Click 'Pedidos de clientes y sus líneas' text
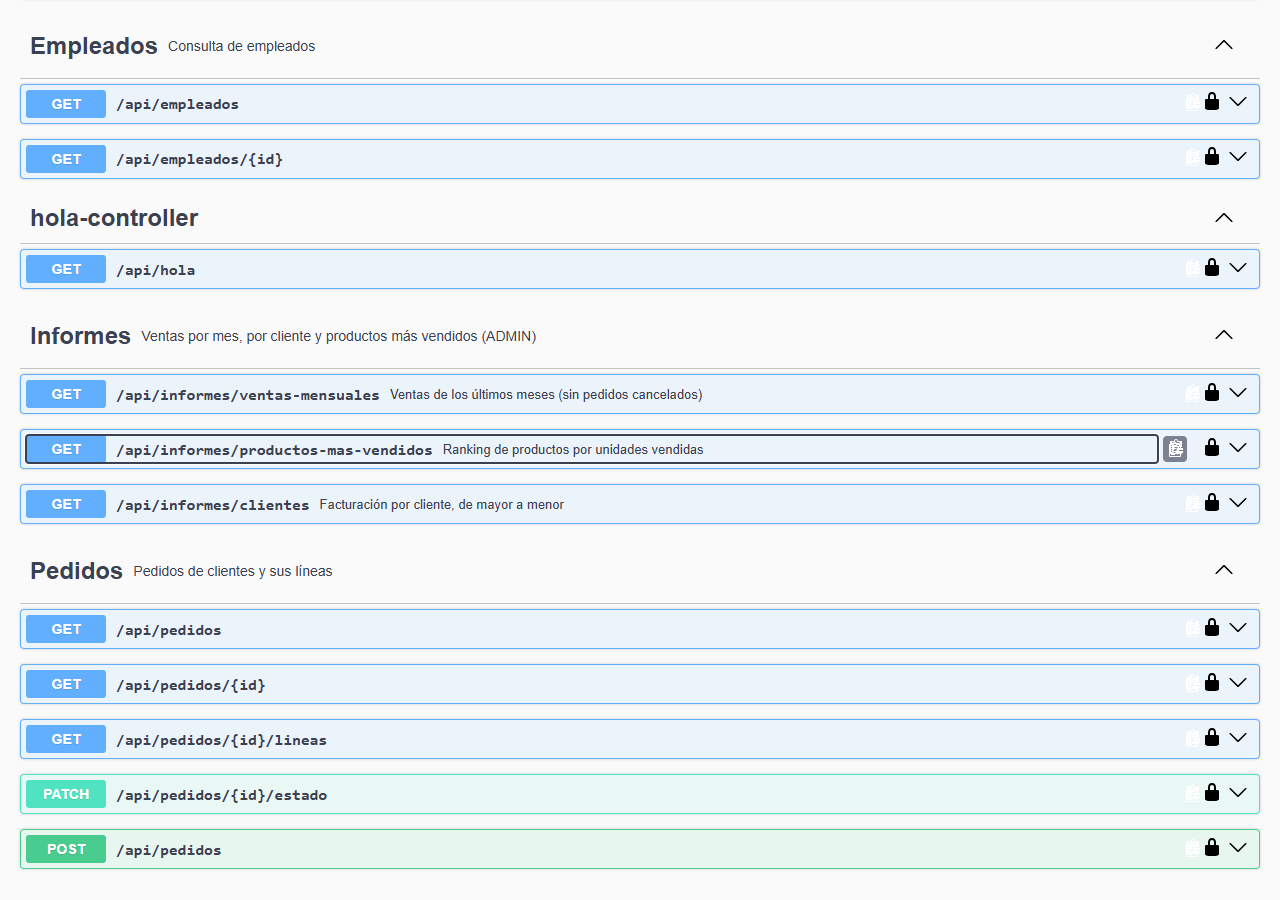 pos(233,571)
